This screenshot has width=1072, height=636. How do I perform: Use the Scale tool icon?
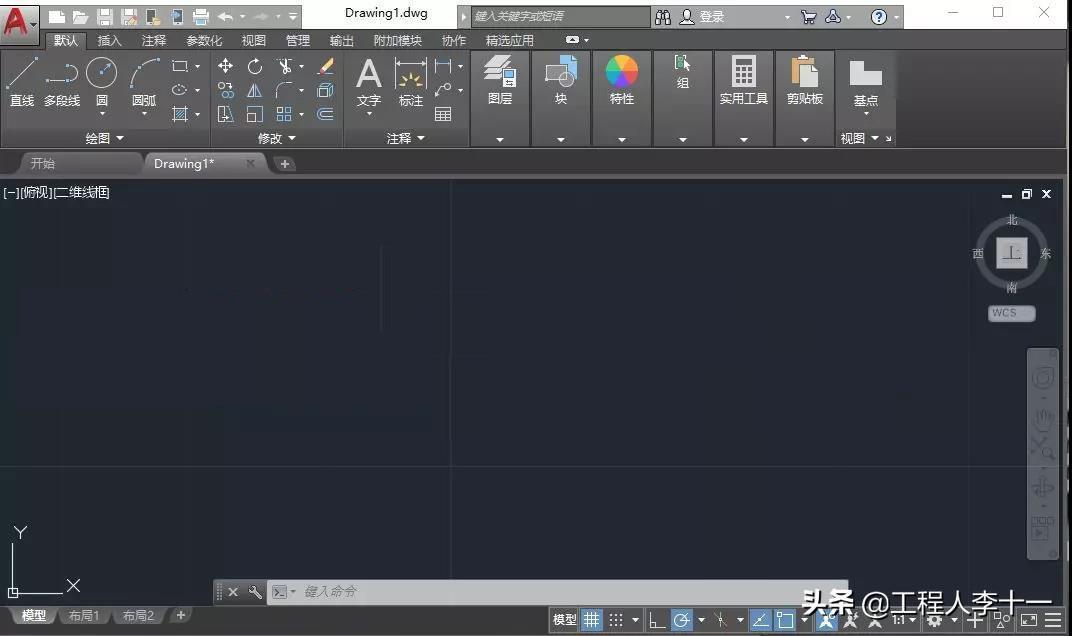coord(255,114)
